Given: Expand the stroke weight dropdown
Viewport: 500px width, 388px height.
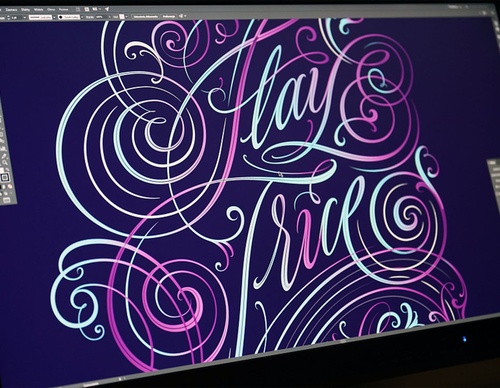Looking at the screenshot, I should point(25,17).
